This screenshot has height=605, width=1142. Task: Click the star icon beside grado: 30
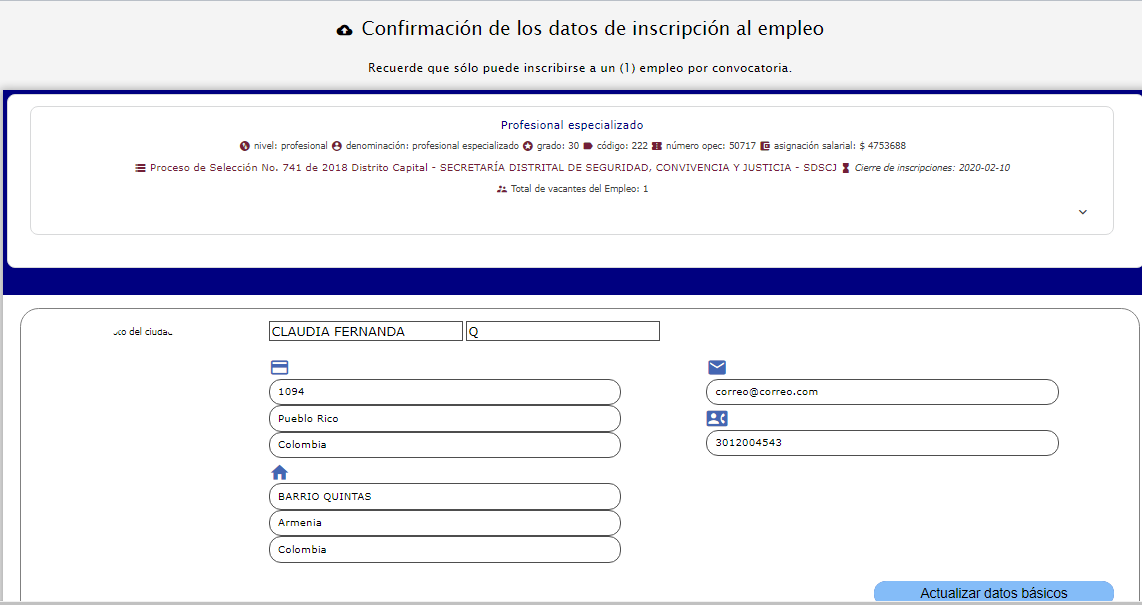[527, 146]
